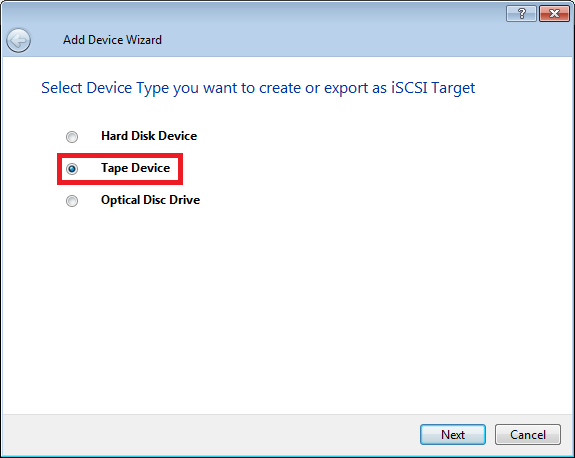The height and width of the screenshot is (458, 575).
Task: Choose the Tape Device radio button
Action: [x=72, y=169]
